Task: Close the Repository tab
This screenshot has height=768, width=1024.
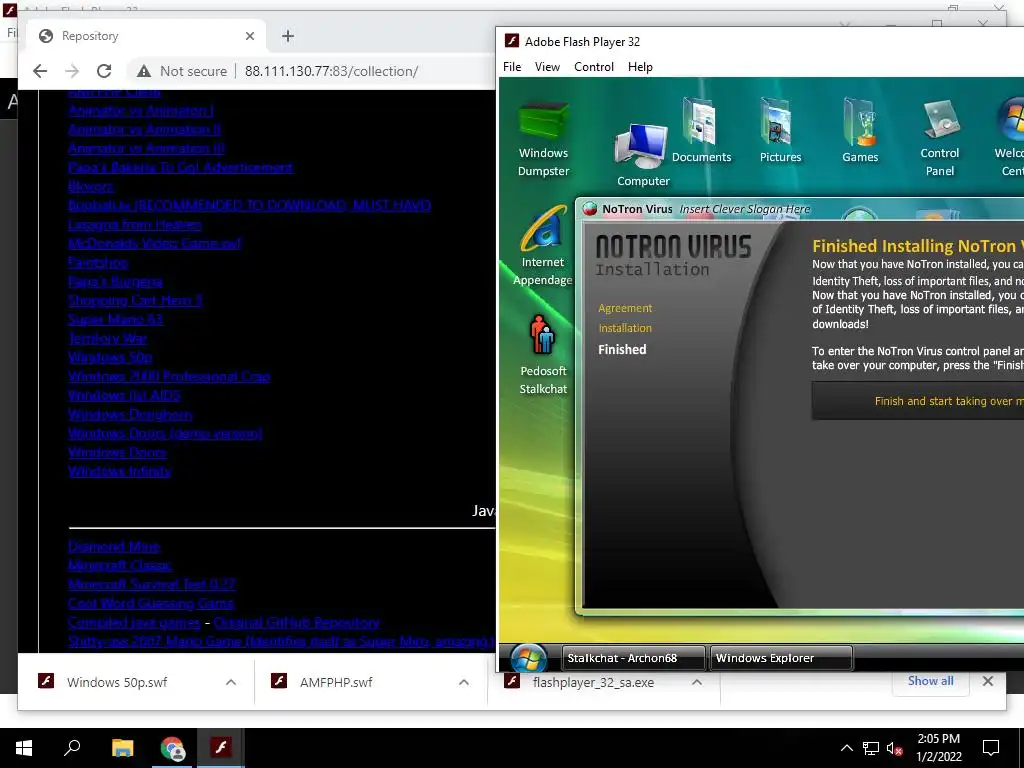Action: pyautogui.click(x=249, y=36)
